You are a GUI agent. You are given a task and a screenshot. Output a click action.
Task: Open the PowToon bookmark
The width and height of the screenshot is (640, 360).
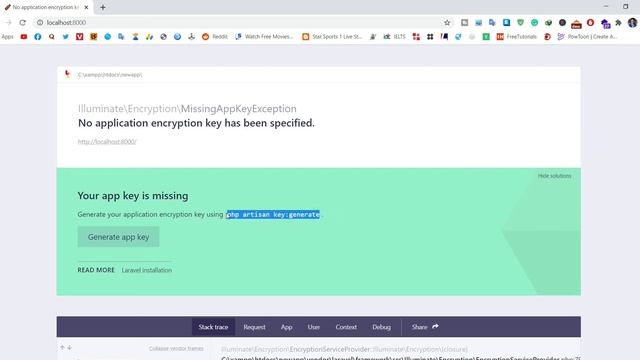587,37
